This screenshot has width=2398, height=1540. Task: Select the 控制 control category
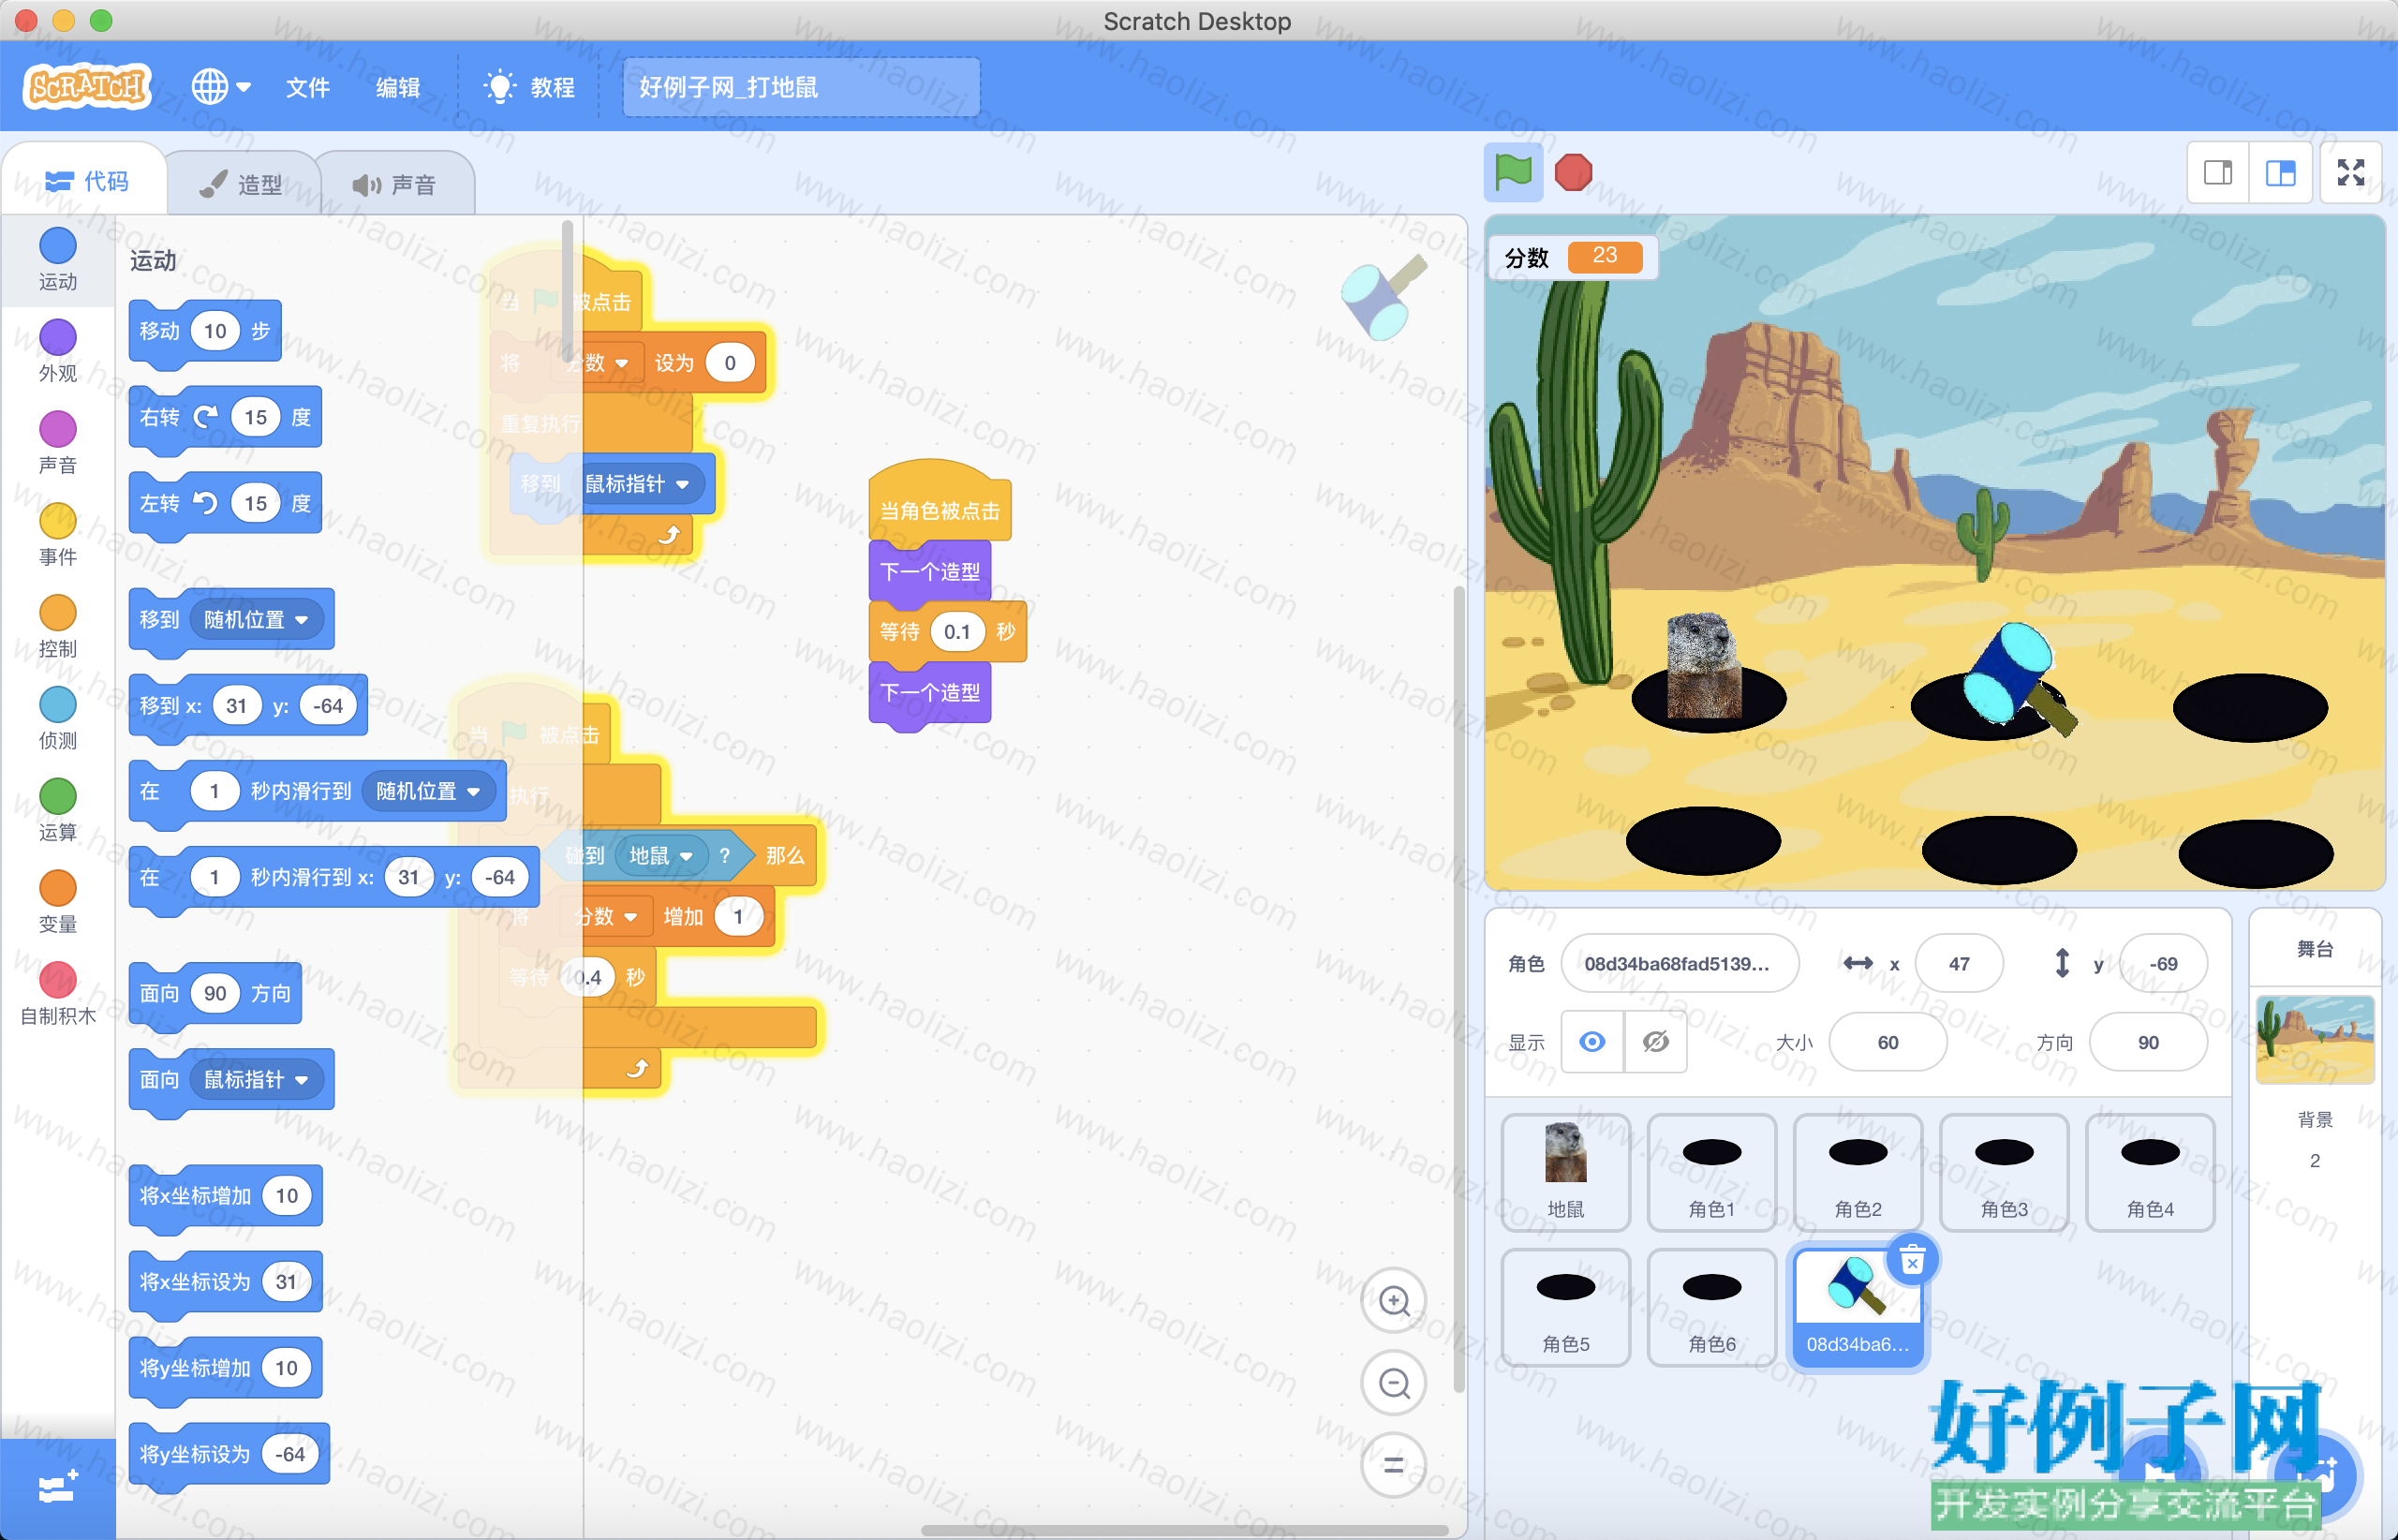pos(58,628)
